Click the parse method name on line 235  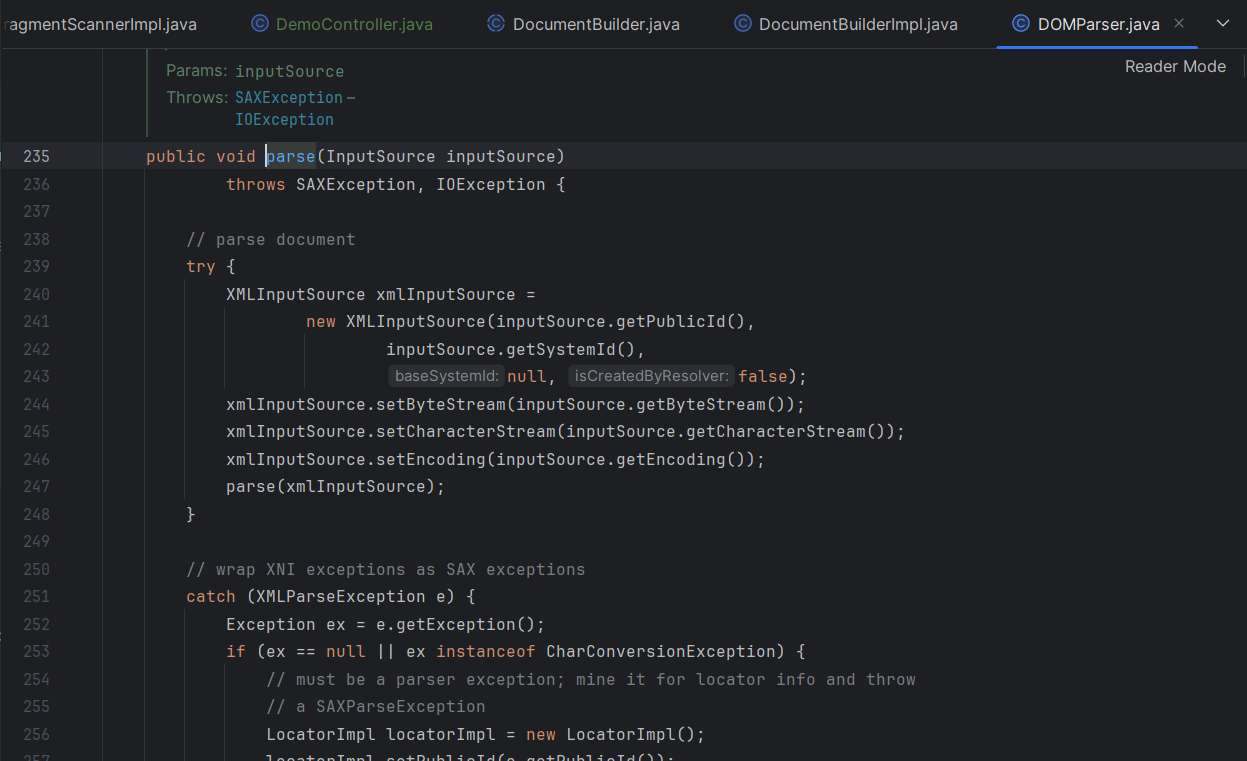292,156
